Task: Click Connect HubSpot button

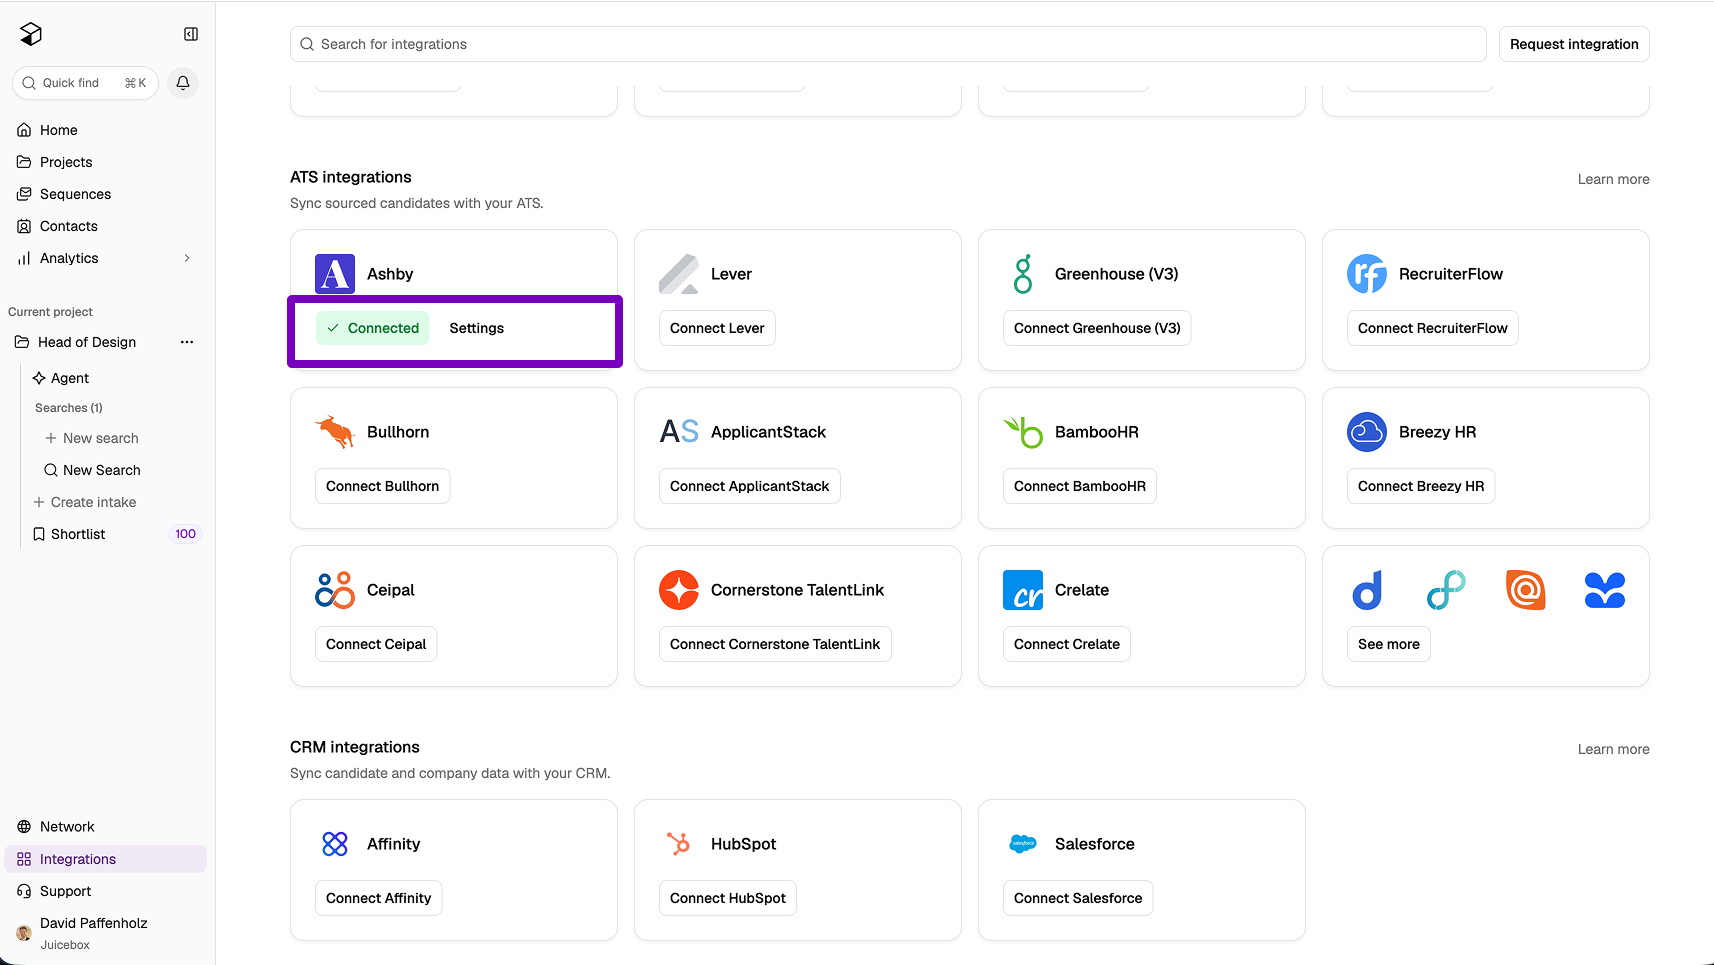Action: coord(728,898)
